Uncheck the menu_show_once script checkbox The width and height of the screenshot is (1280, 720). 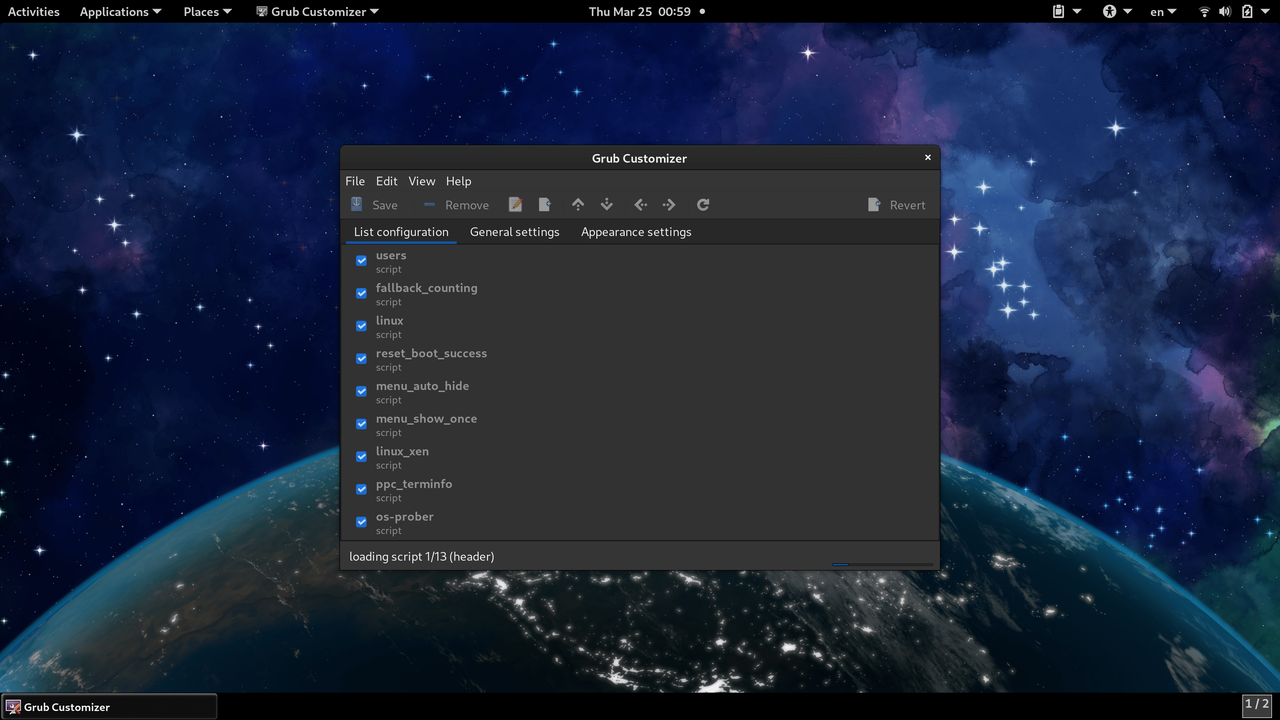(362, 424)
